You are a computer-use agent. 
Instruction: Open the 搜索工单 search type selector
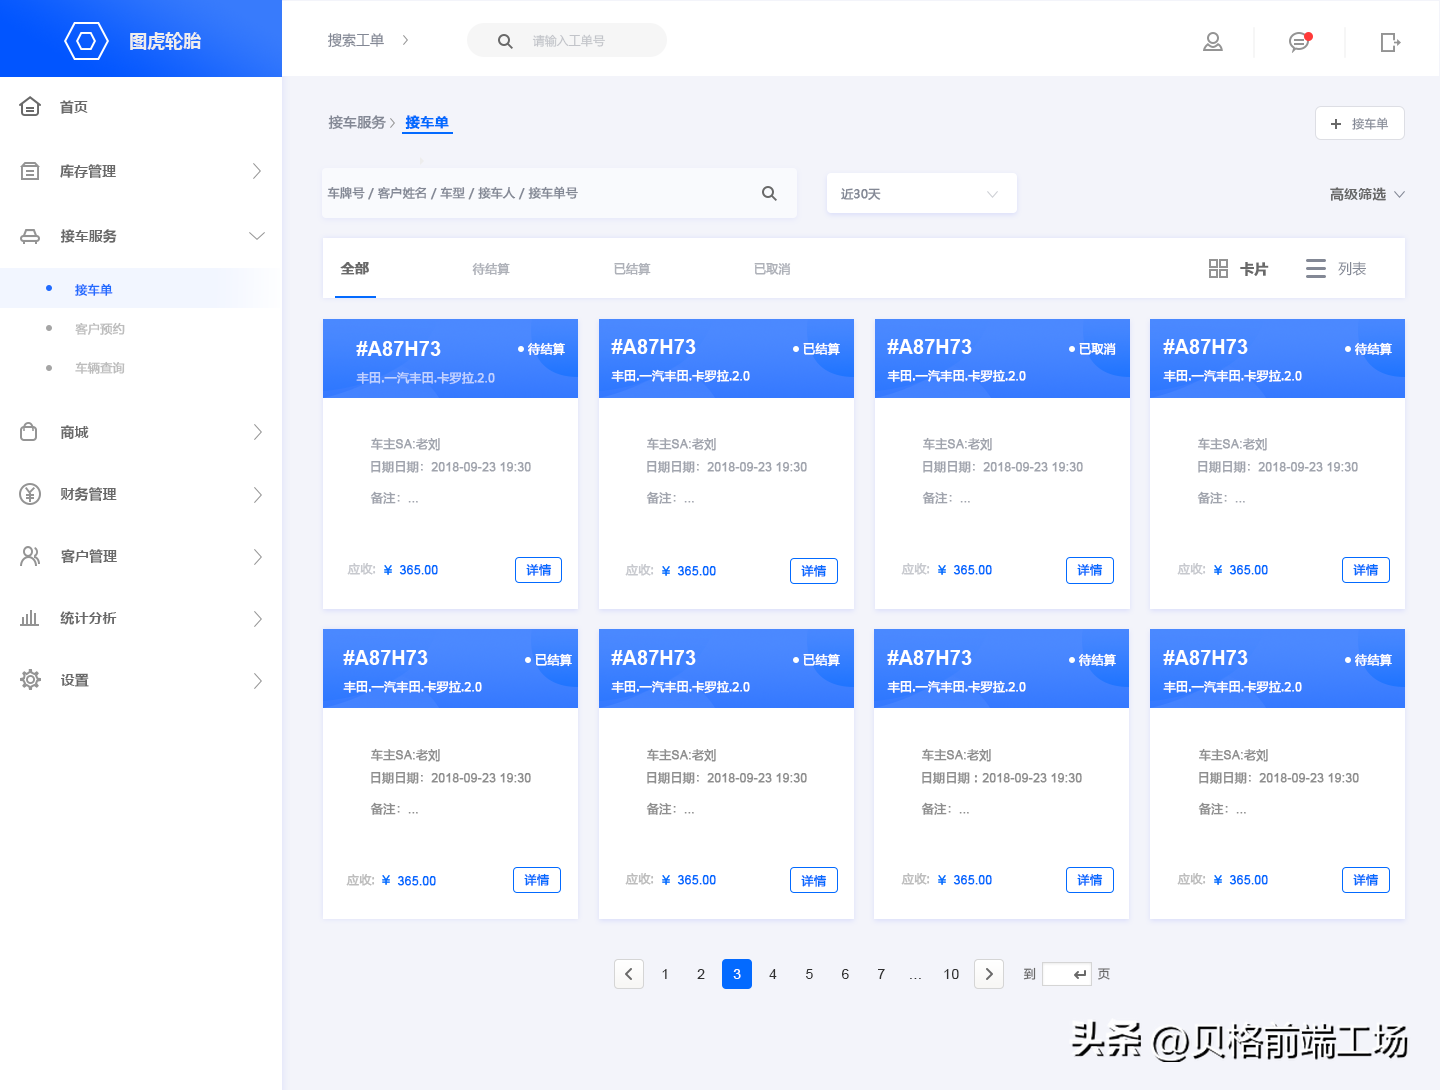[x=368, y=40]
